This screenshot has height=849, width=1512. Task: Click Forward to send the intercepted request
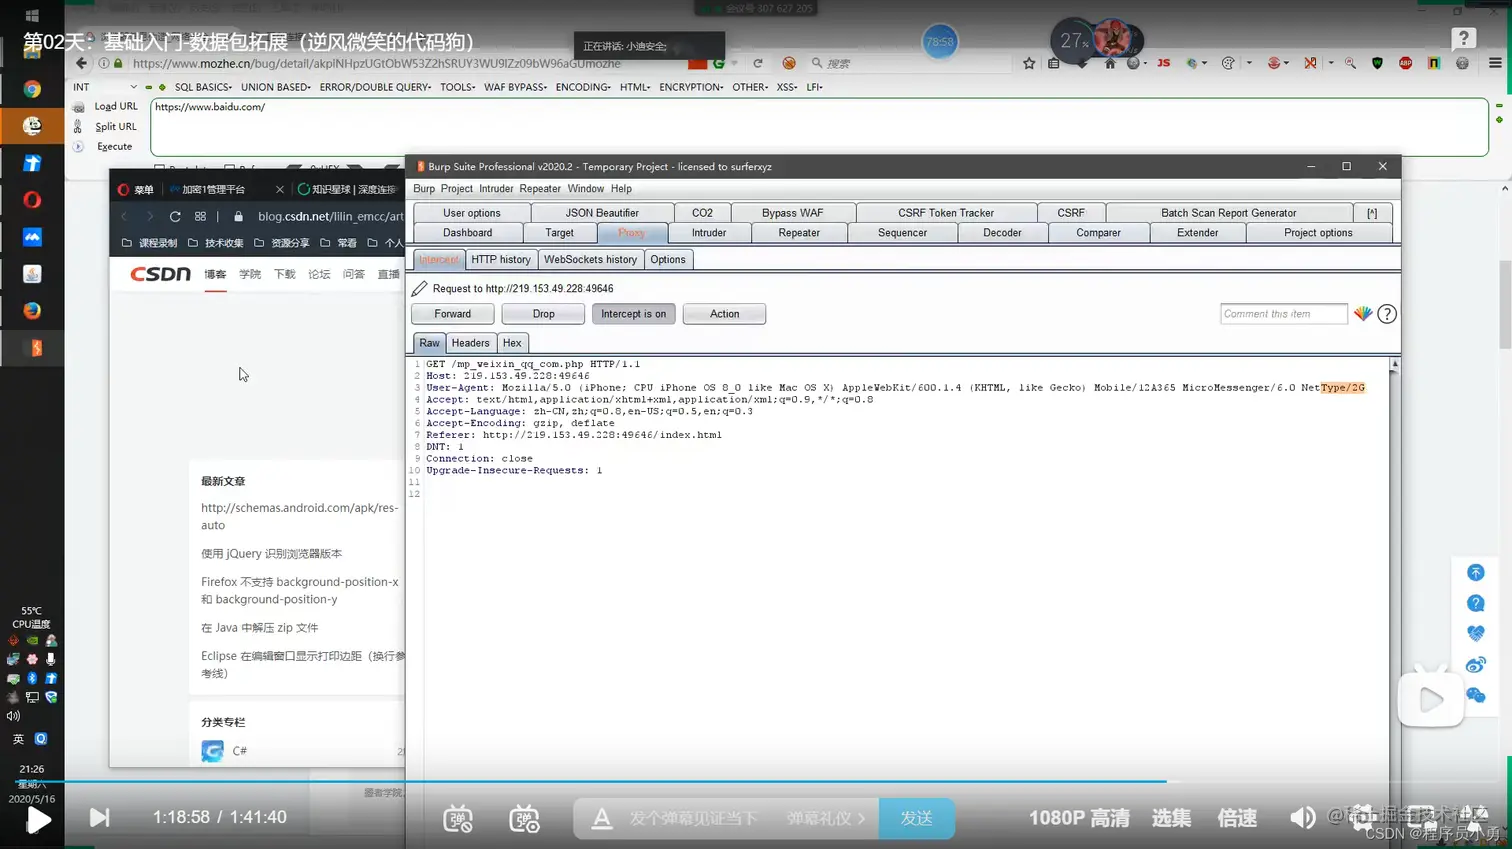(x=452, y=314)
